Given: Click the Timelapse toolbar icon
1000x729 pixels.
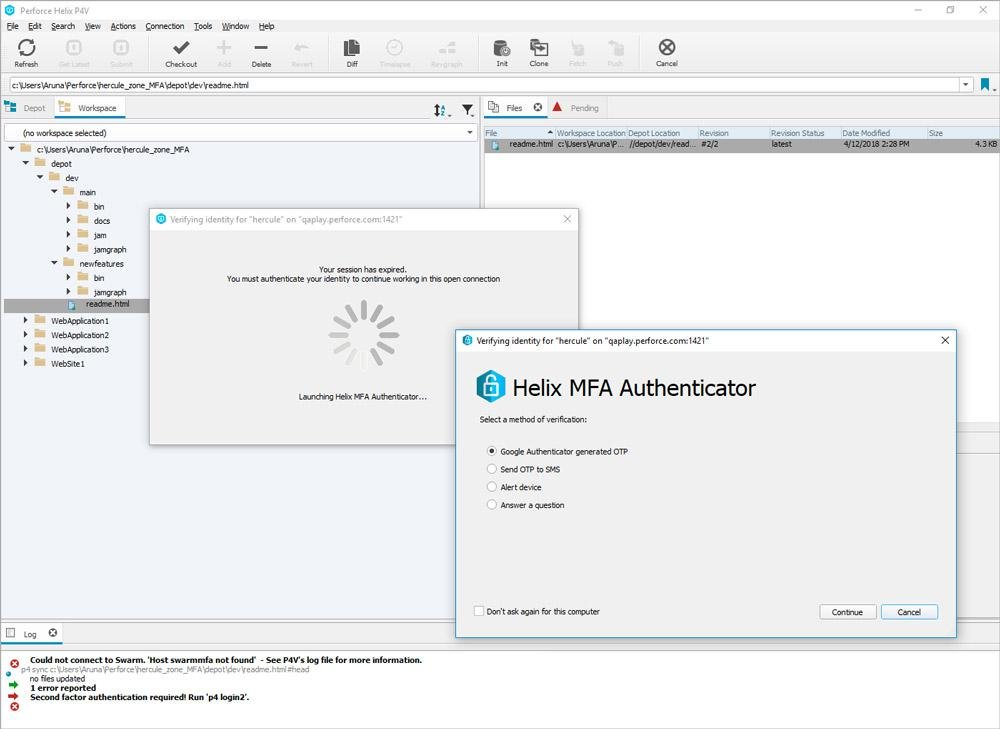Looking at the screenshot, I should pyautogui.click(x=394, y=48).
